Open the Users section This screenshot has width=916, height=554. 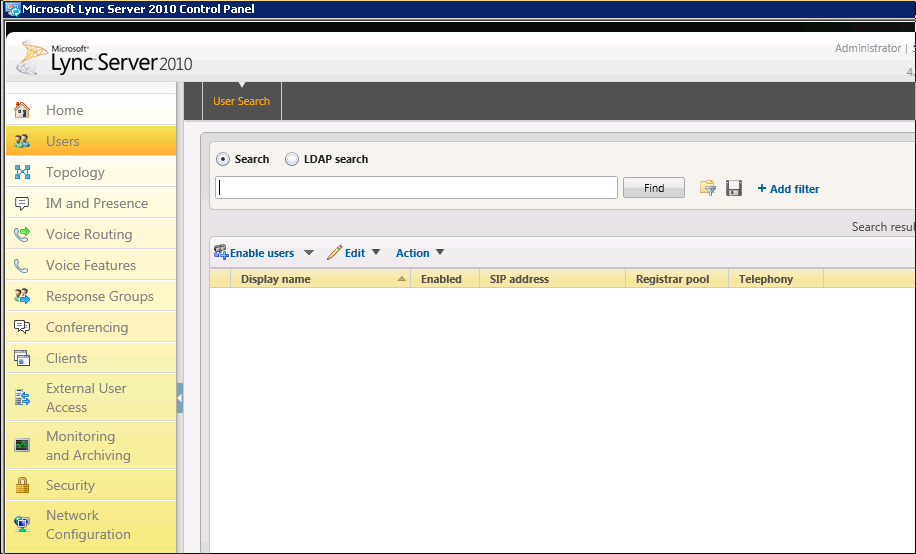tap(91, 141)
